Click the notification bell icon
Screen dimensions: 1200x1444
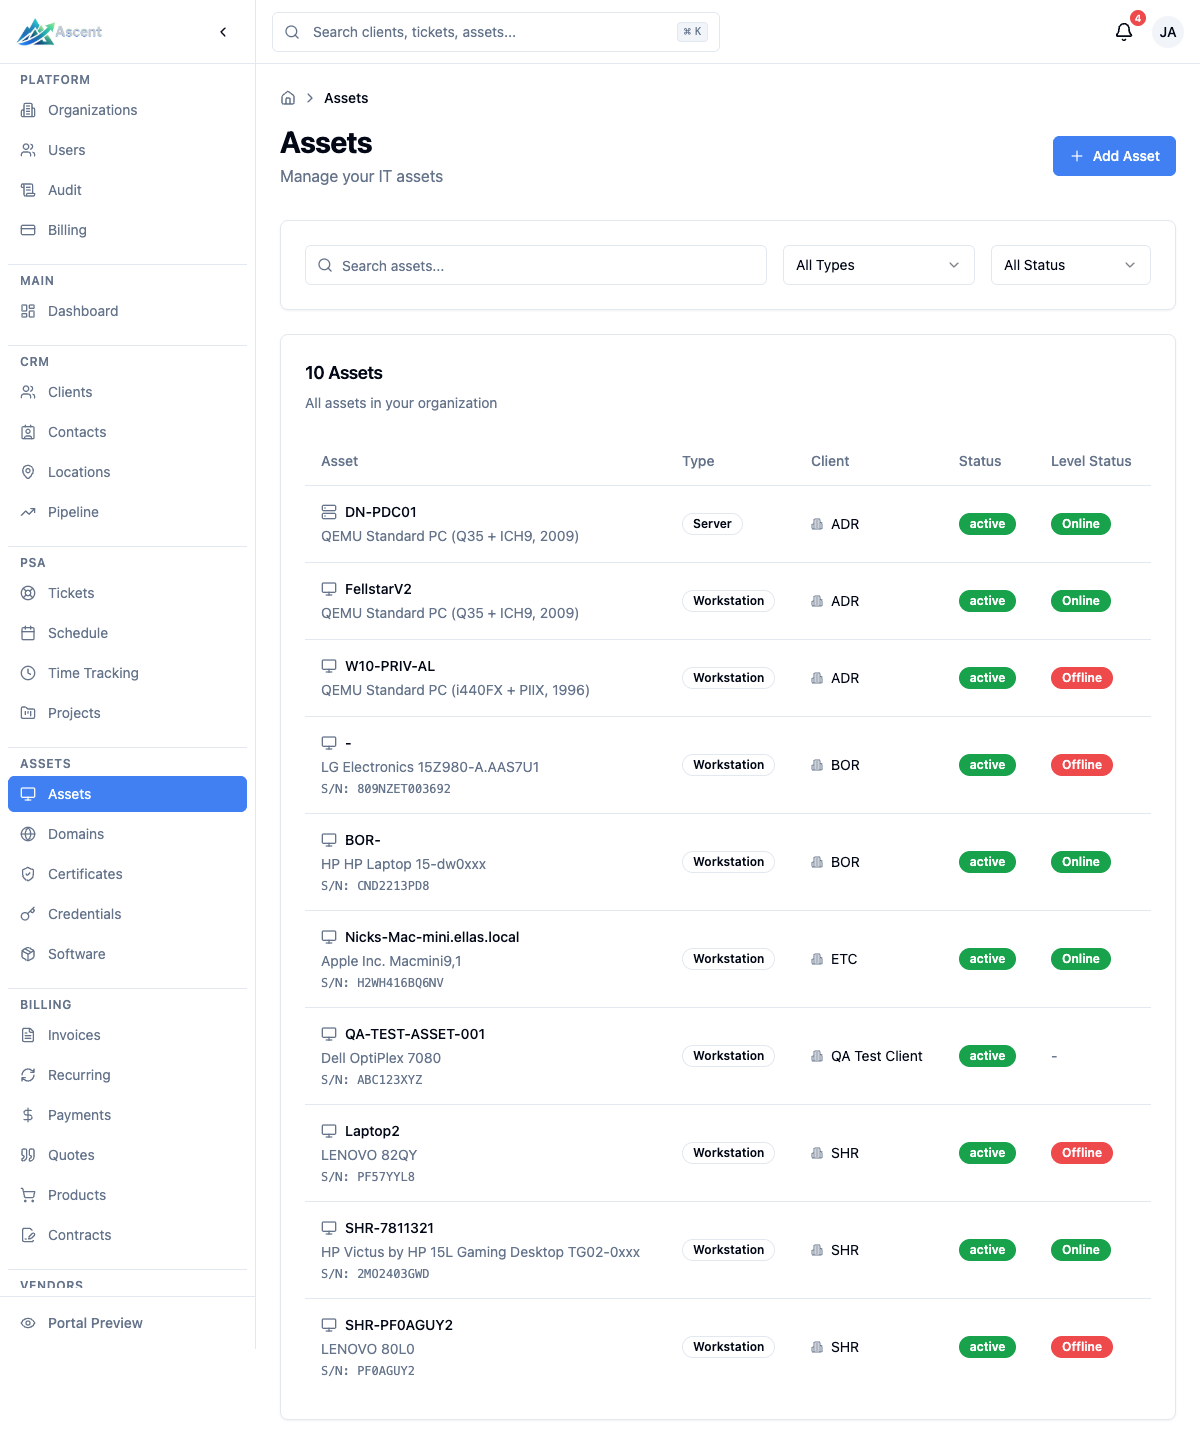click(x=1122, y=31)
